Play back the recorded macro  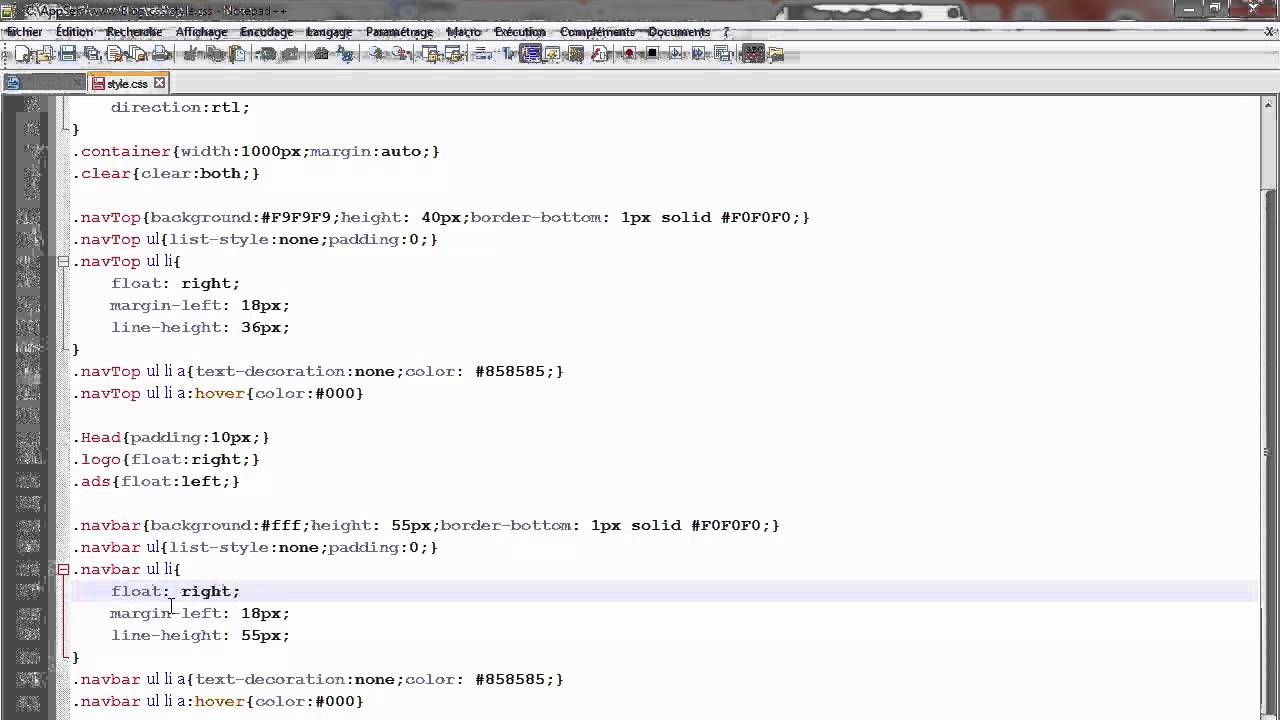676,54
